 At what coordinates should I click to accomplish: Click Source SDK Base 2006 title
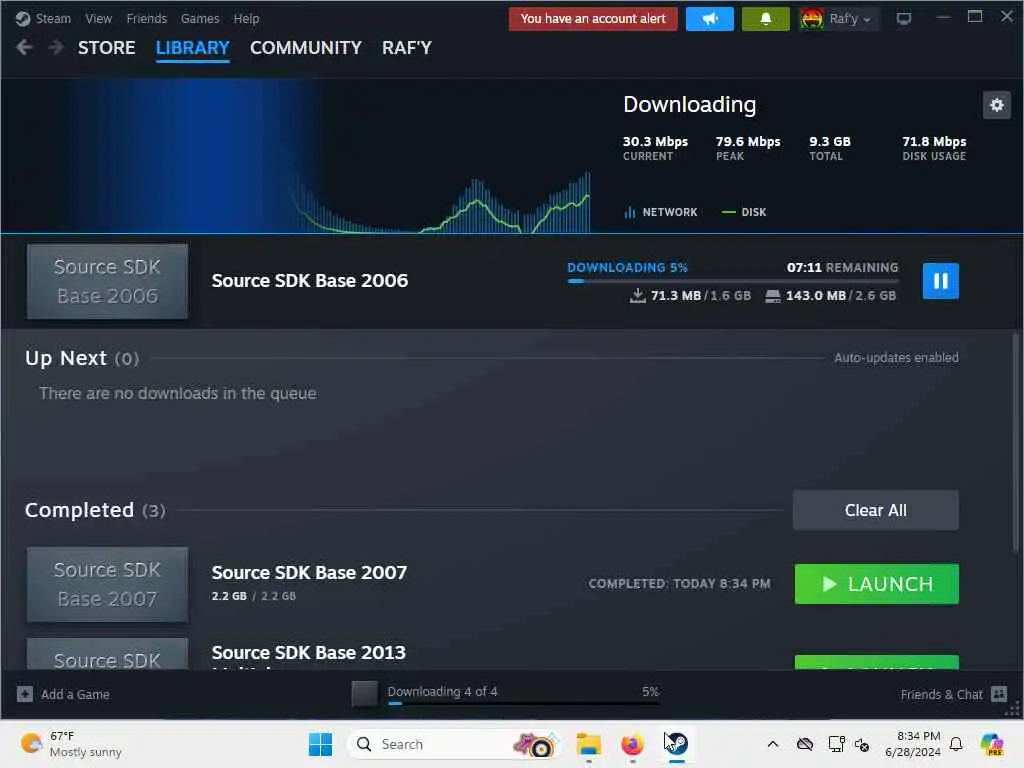[310, 281]
